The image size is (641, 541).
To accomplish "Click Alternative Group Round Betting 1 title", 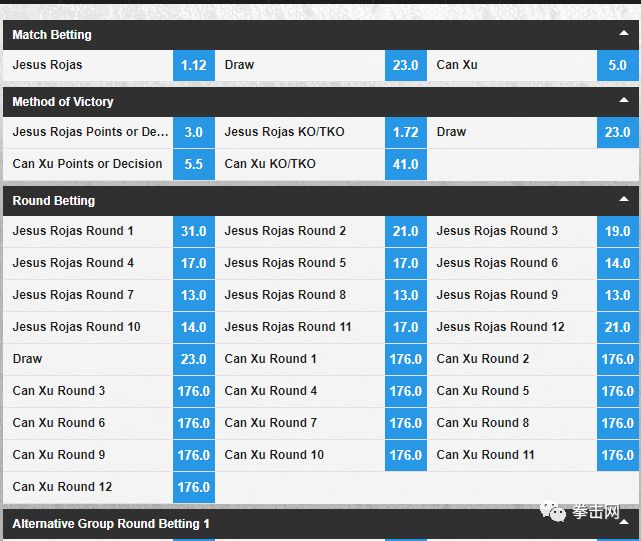I will coord(111,524).
